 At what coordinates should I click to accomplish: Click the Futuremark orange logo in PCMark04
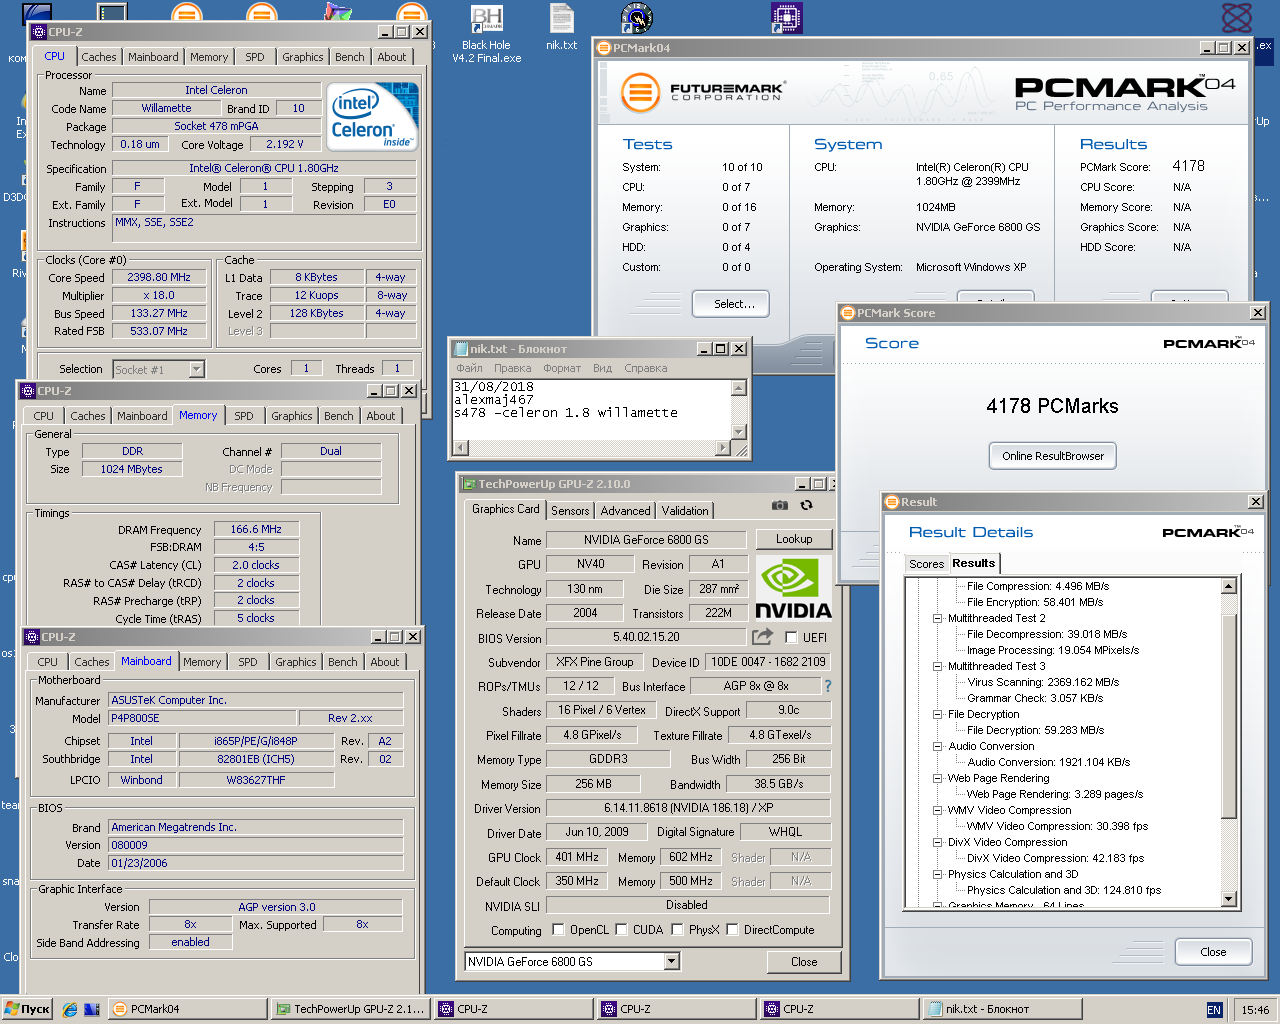[x=640, y=93]
